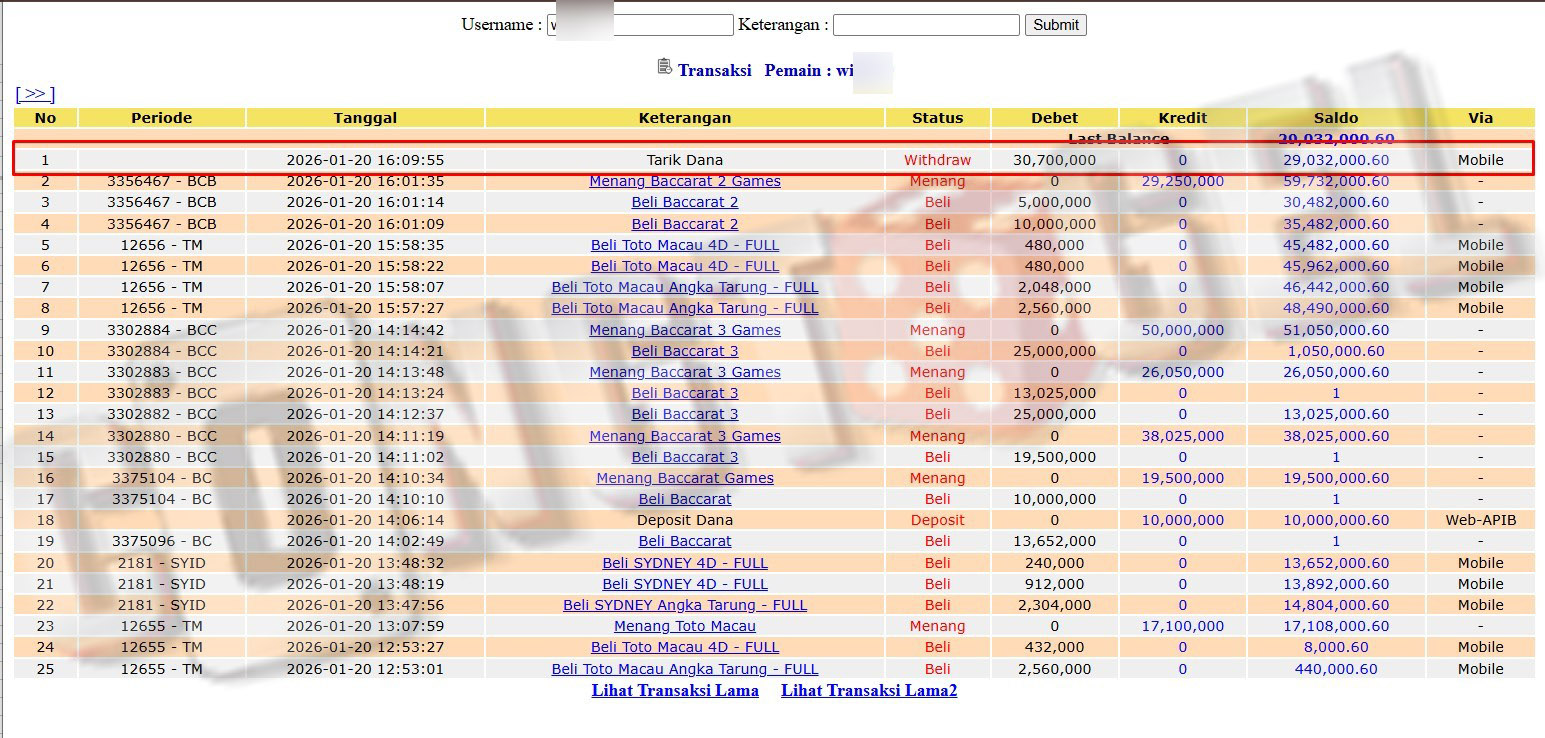Screen dimensions: 1545x738
Task: Click the Tanggal column header
Action: tap(365, 118)
